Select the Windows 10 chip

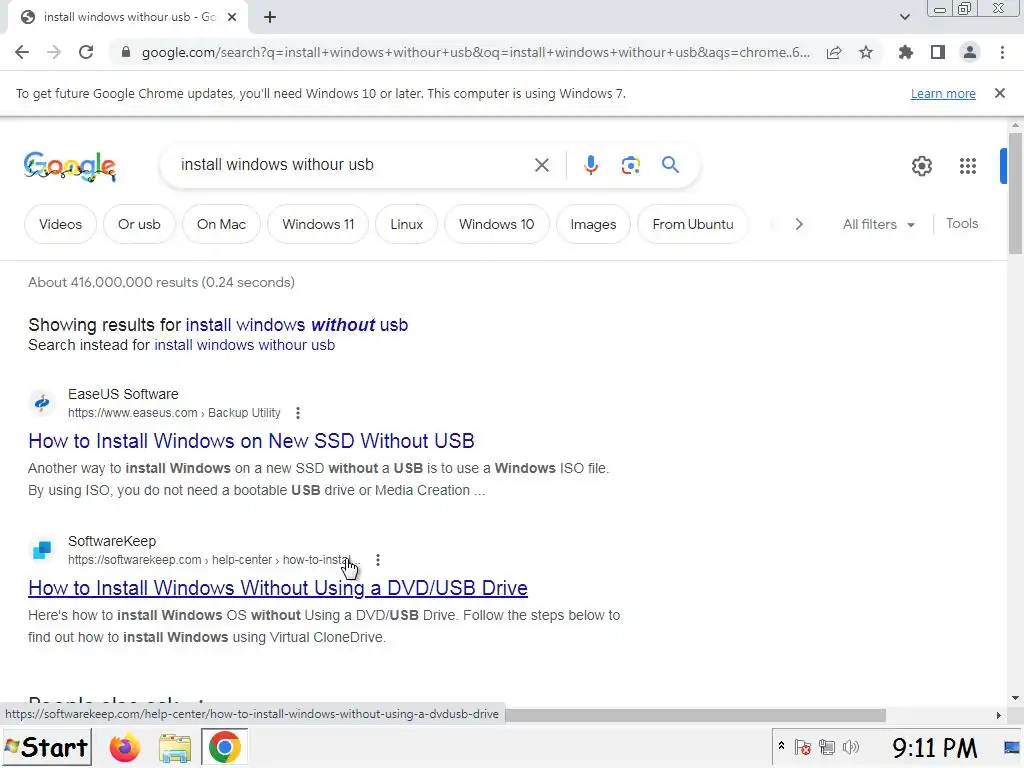coord(496,225)
